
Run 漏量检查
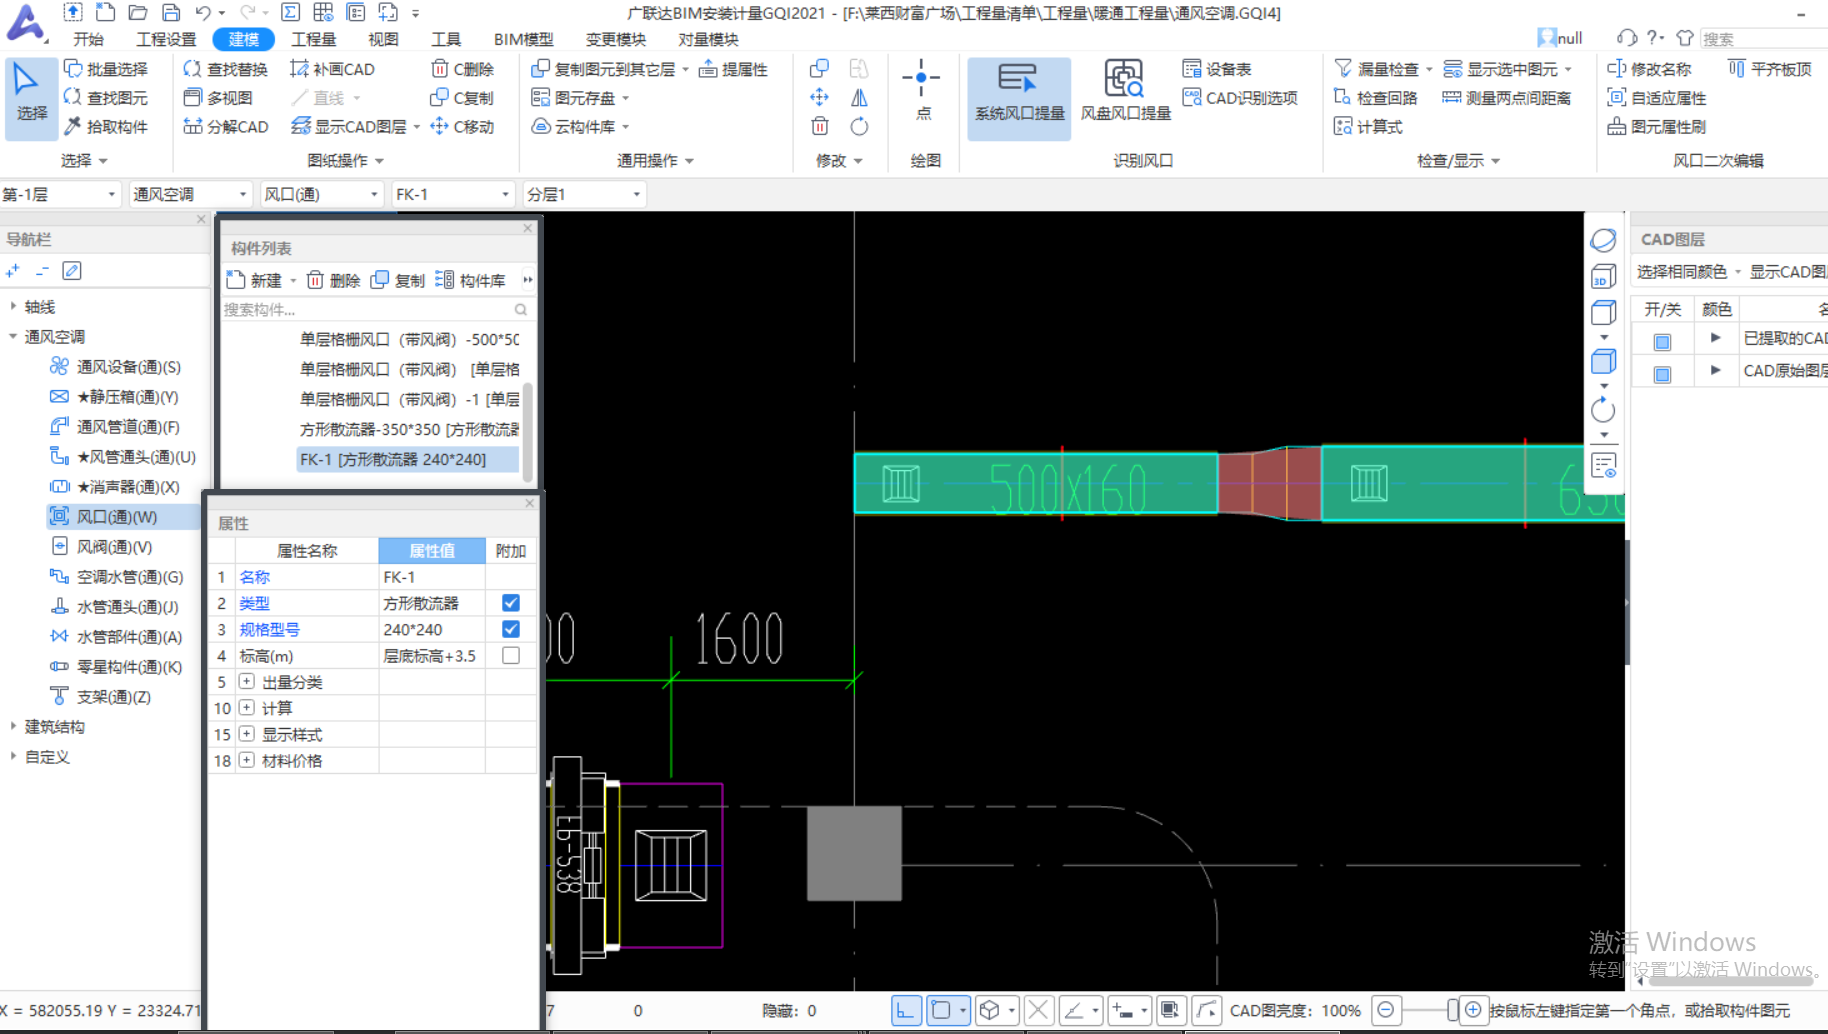(x=1377, y=69)
